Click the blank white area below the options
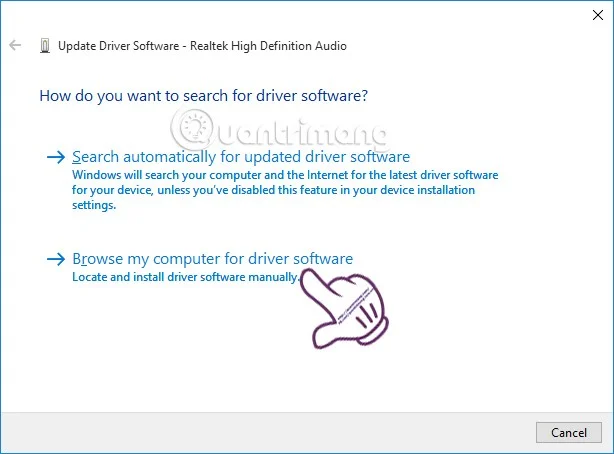The height and width of the screenshot is (454, 614). point(200,360)
